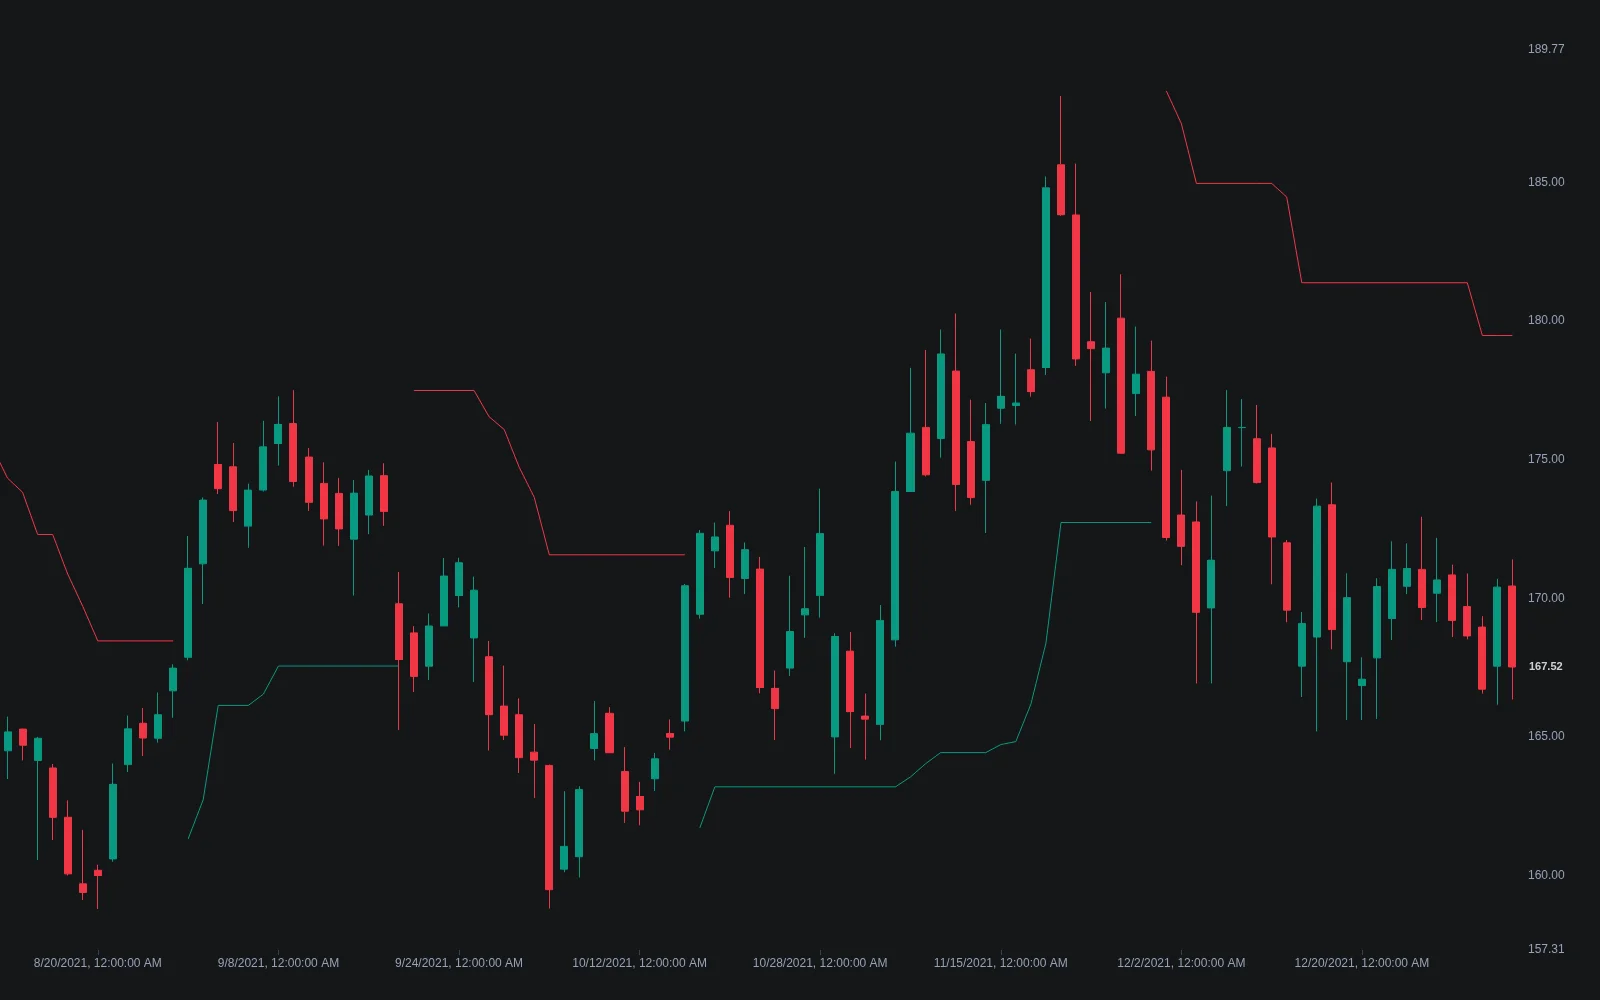
Task: Click the 9/8/2021 date label on time axis
Action: (278, 963)
